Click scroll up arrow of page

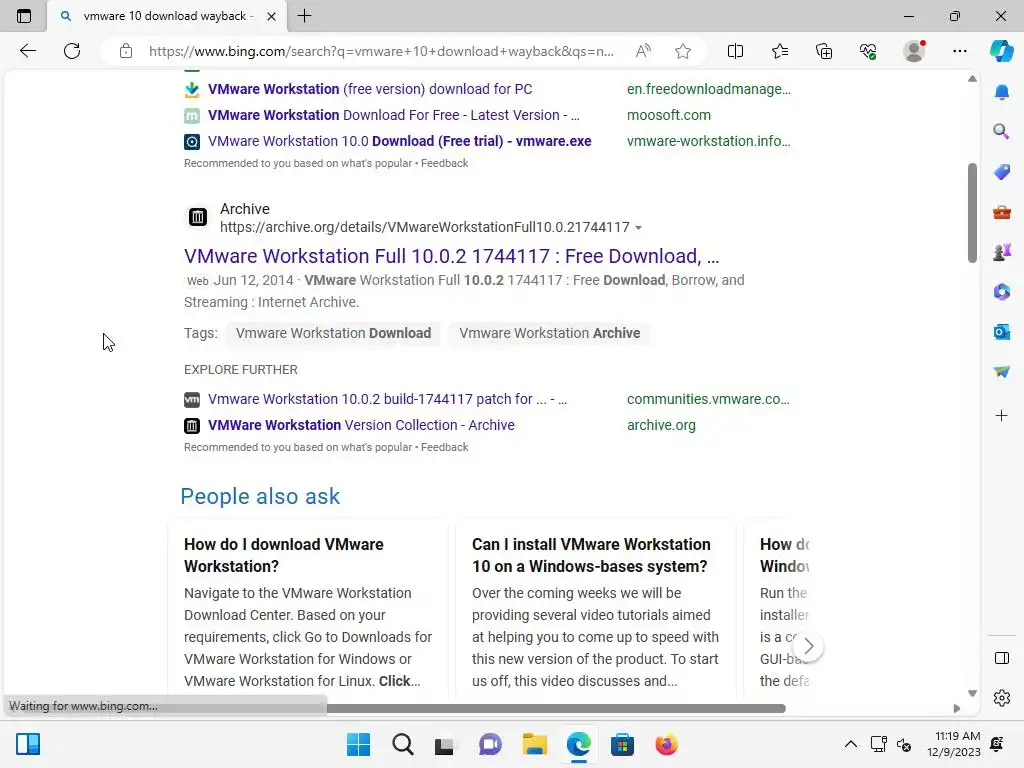pyautogui.click(x=972, y=78)
